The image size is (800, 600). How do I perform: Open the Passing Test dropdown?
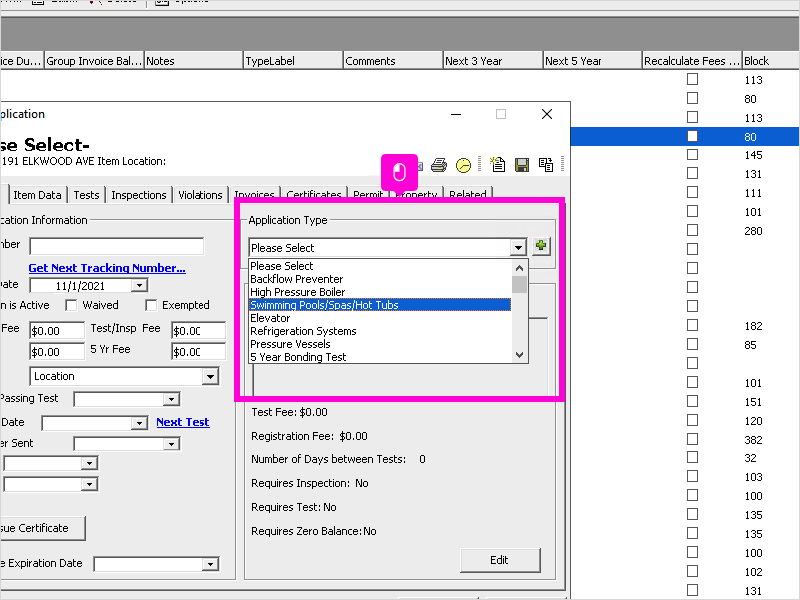171,399
